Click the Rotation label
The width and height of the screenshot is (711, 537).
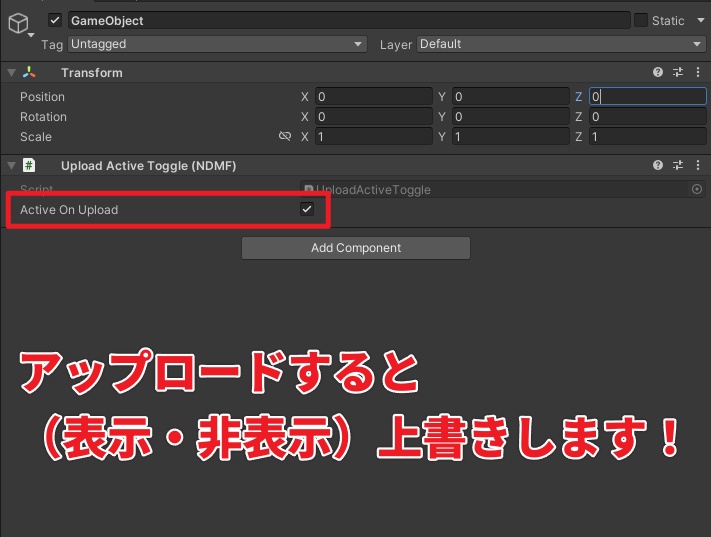coord(43,117)
